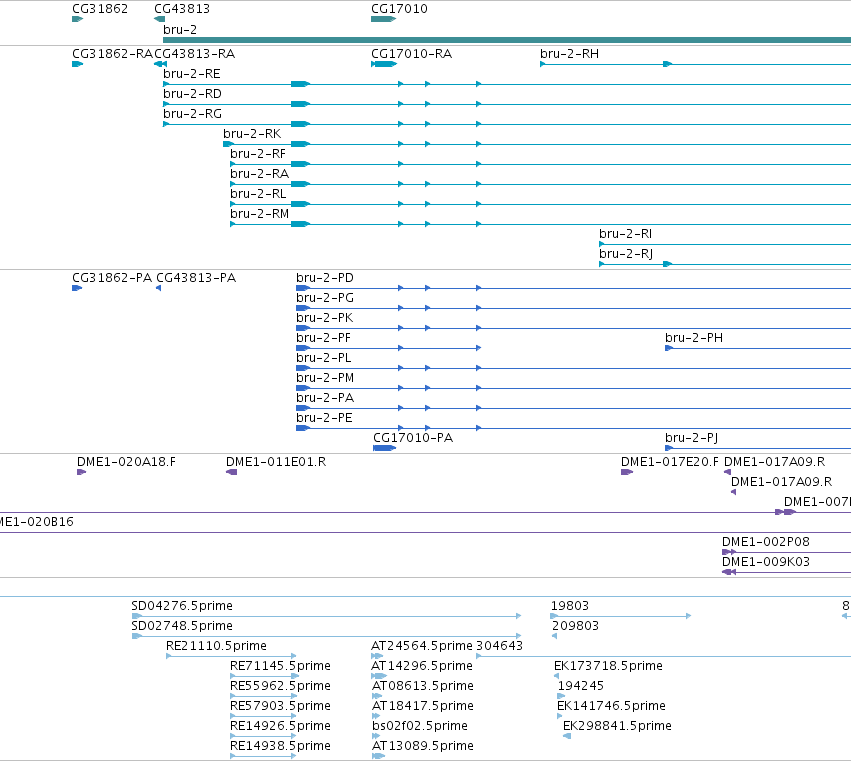Click the 19803 feature label
Screen dimensions: 851x761
[x=569, y=606]
